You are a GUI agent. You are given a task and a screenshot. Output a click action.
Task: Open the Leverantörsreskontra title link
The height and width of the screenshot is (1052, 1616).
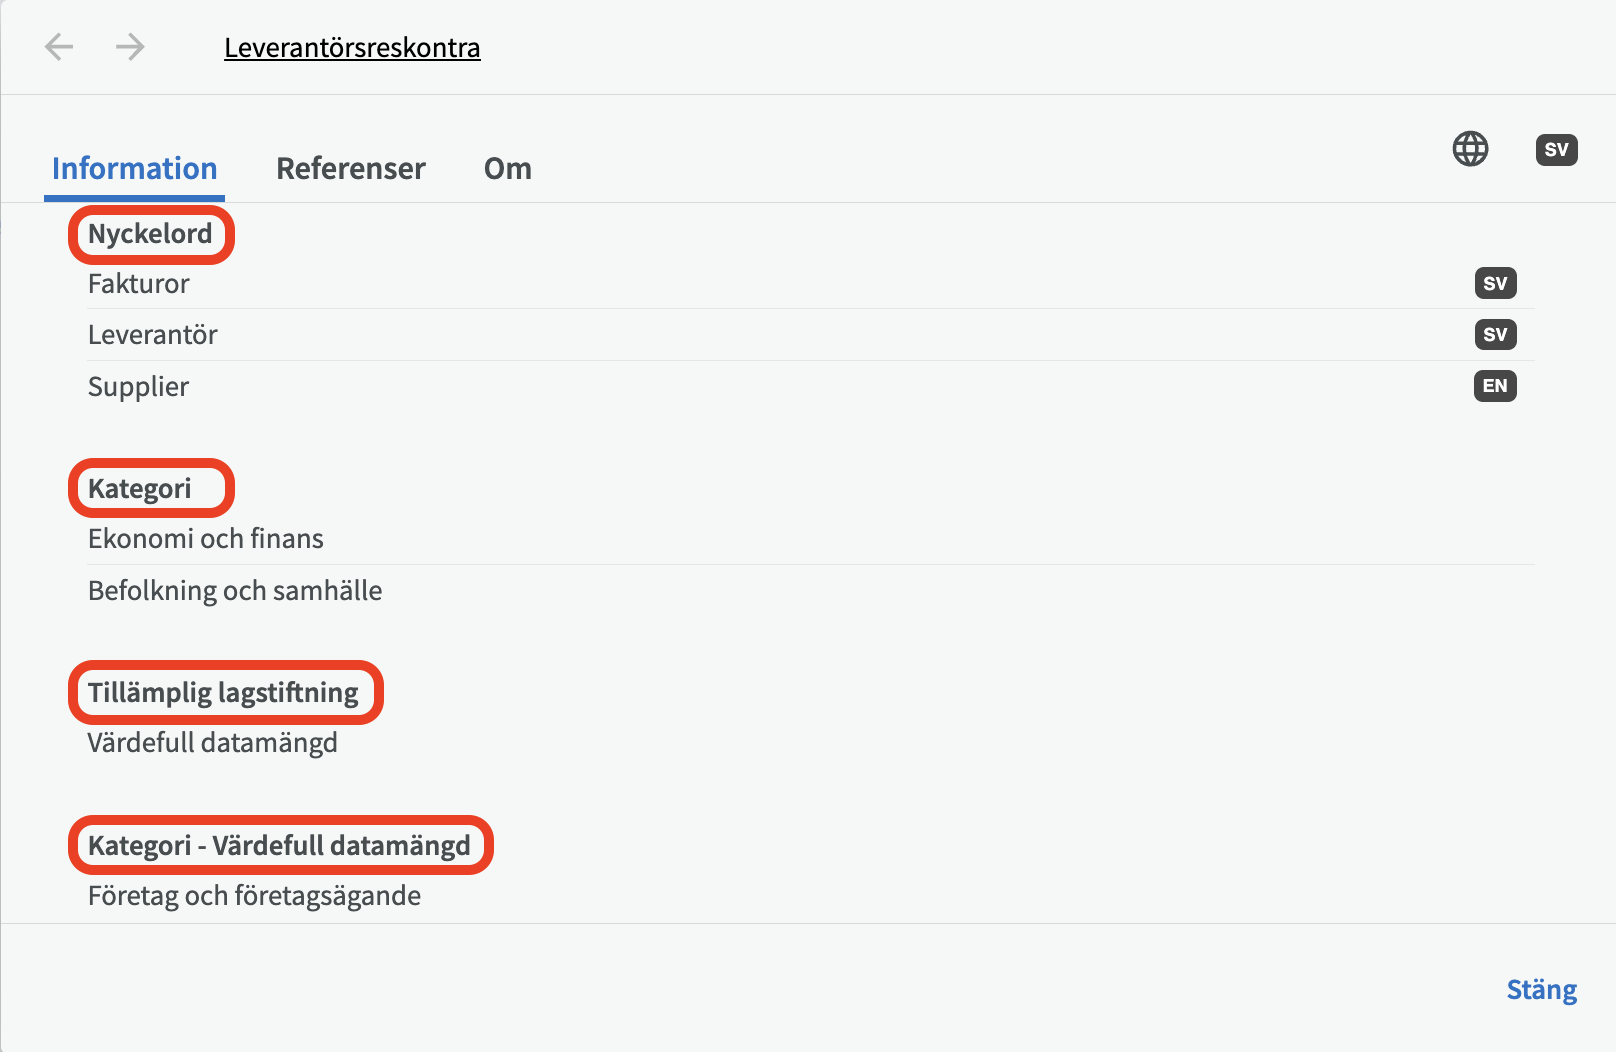coord(352,48)
